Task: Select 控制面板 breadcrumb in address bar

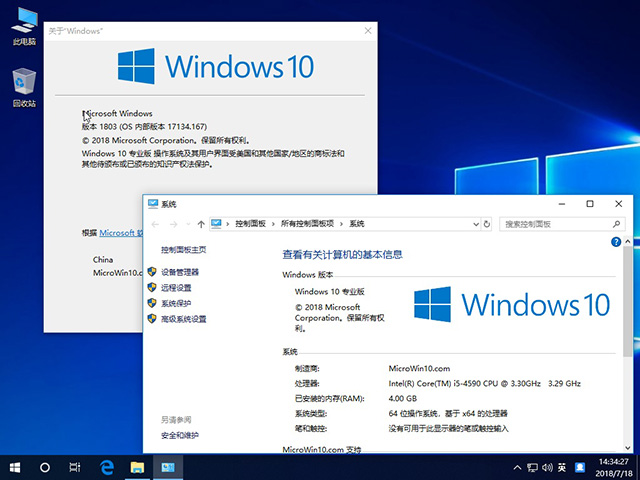Action: (251, 224)
